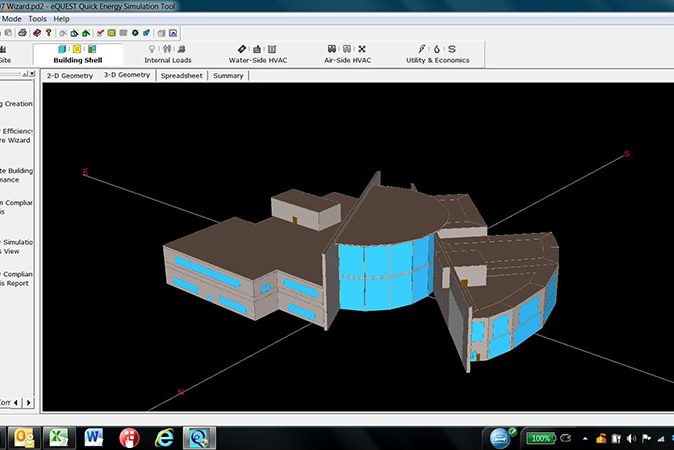Image resolution: width=674 pixels, height=450 pixels.
Task: Launch Word from the taskbar
Action: (95, 437)
